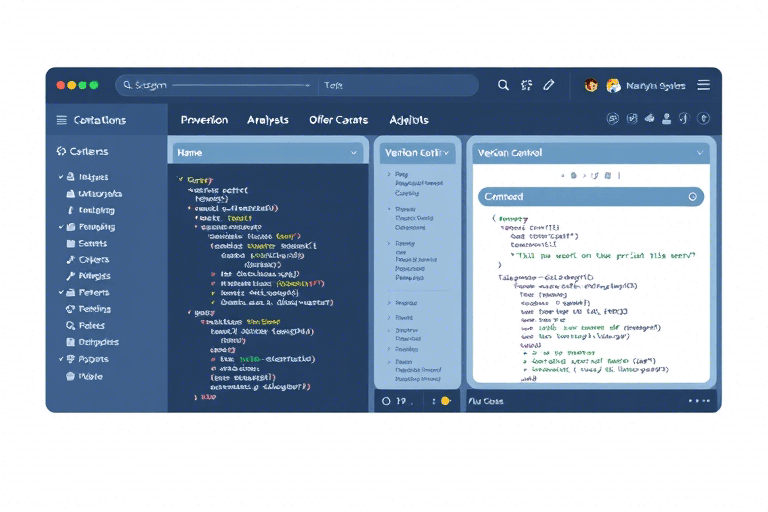This screenshot has height=512, width=768.
Task: Open the hamburger menu at top right
Action: 703,86
